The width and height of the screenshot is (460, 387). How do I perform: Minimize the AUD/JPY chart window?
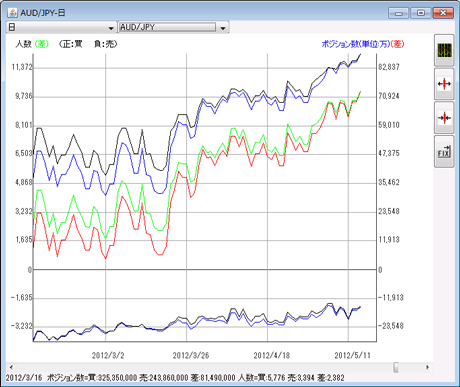(398, 13)
